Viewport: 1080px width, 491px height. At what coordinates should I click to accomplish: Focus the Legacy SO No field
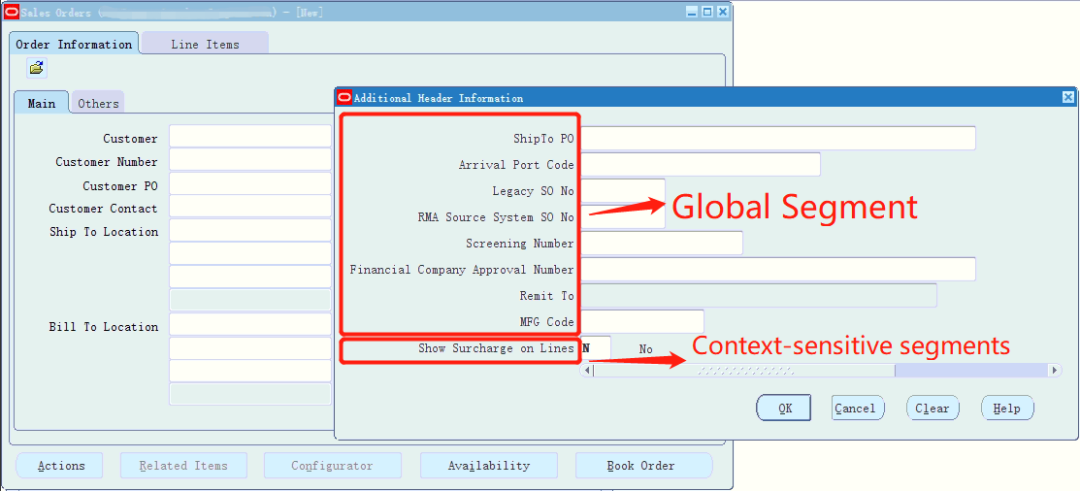(x=623, y=191)
